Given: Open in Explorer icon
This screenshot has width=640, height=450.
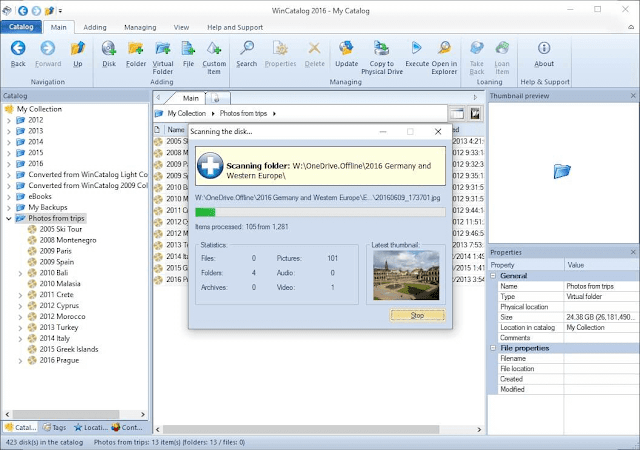Looking at the screenshot, I should [x=444, y=48].
